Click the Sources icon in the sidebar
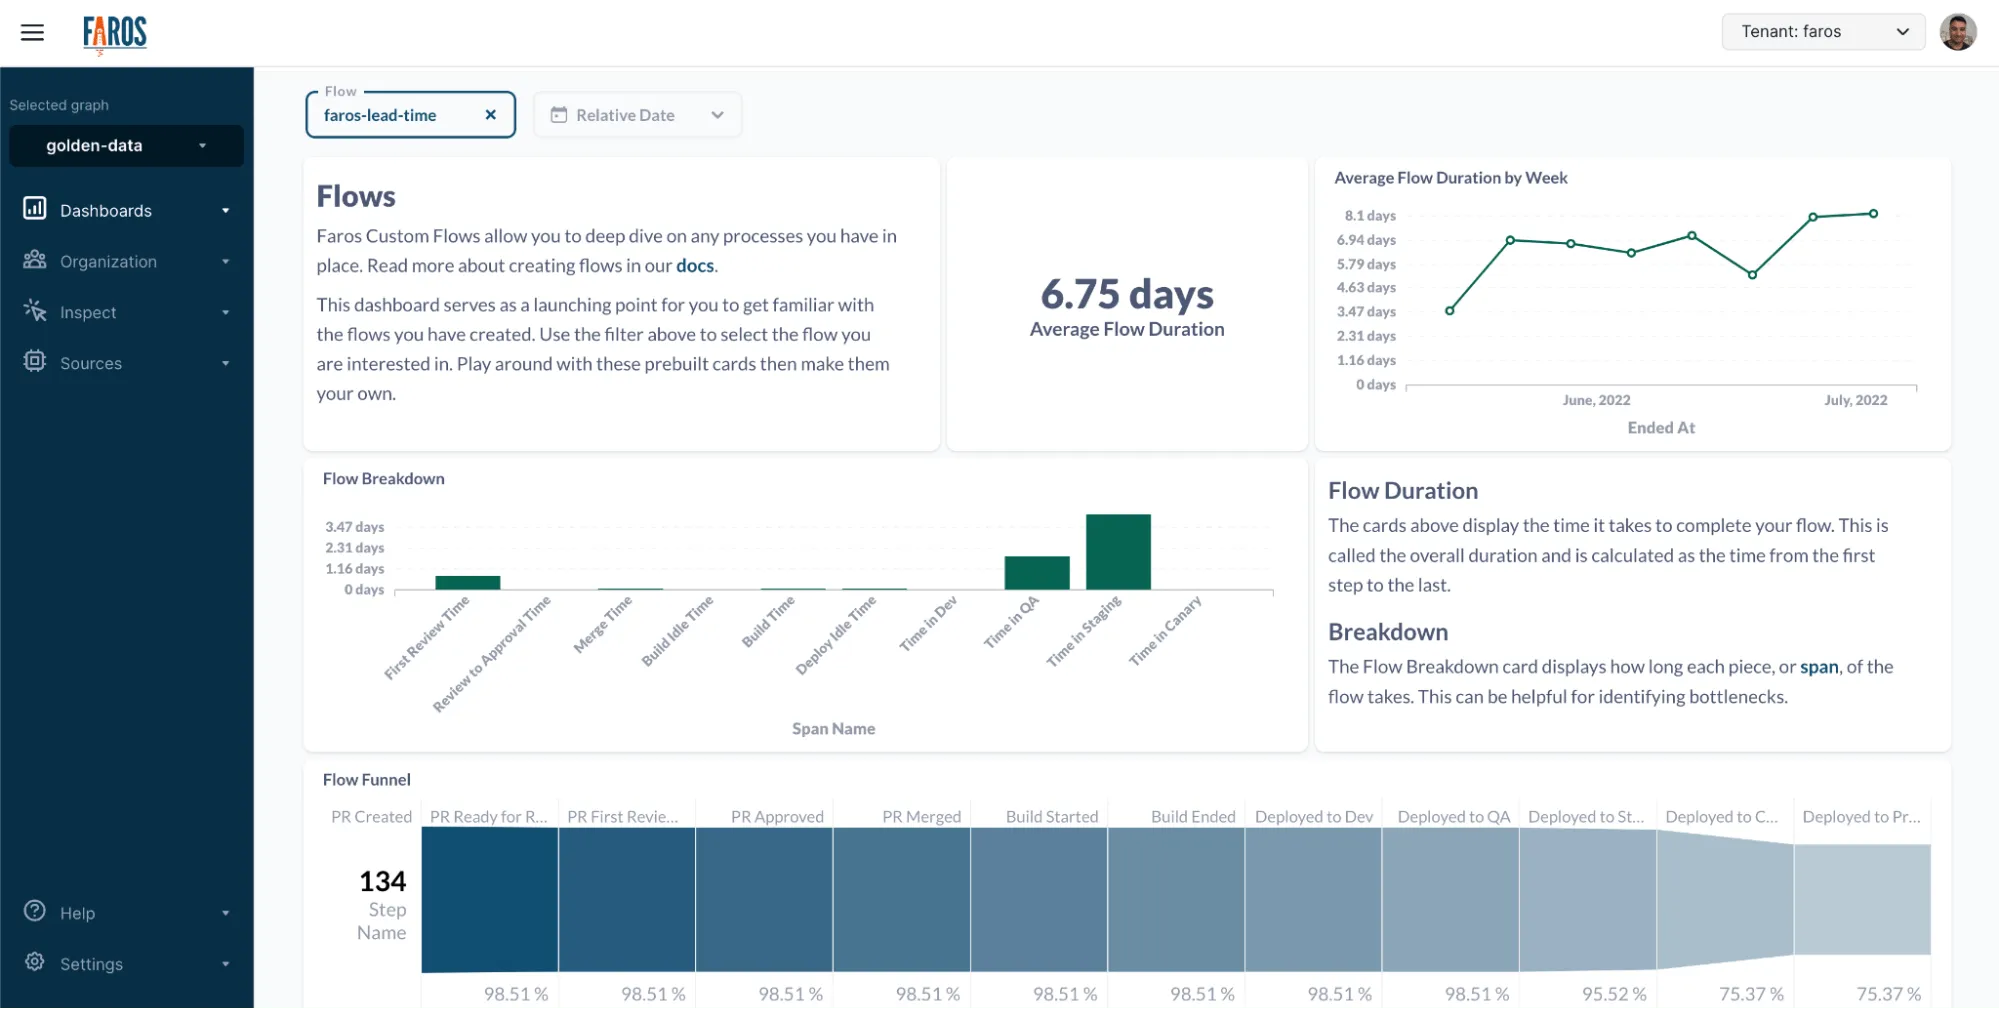1999x1009 pixels. coord(34,362)
